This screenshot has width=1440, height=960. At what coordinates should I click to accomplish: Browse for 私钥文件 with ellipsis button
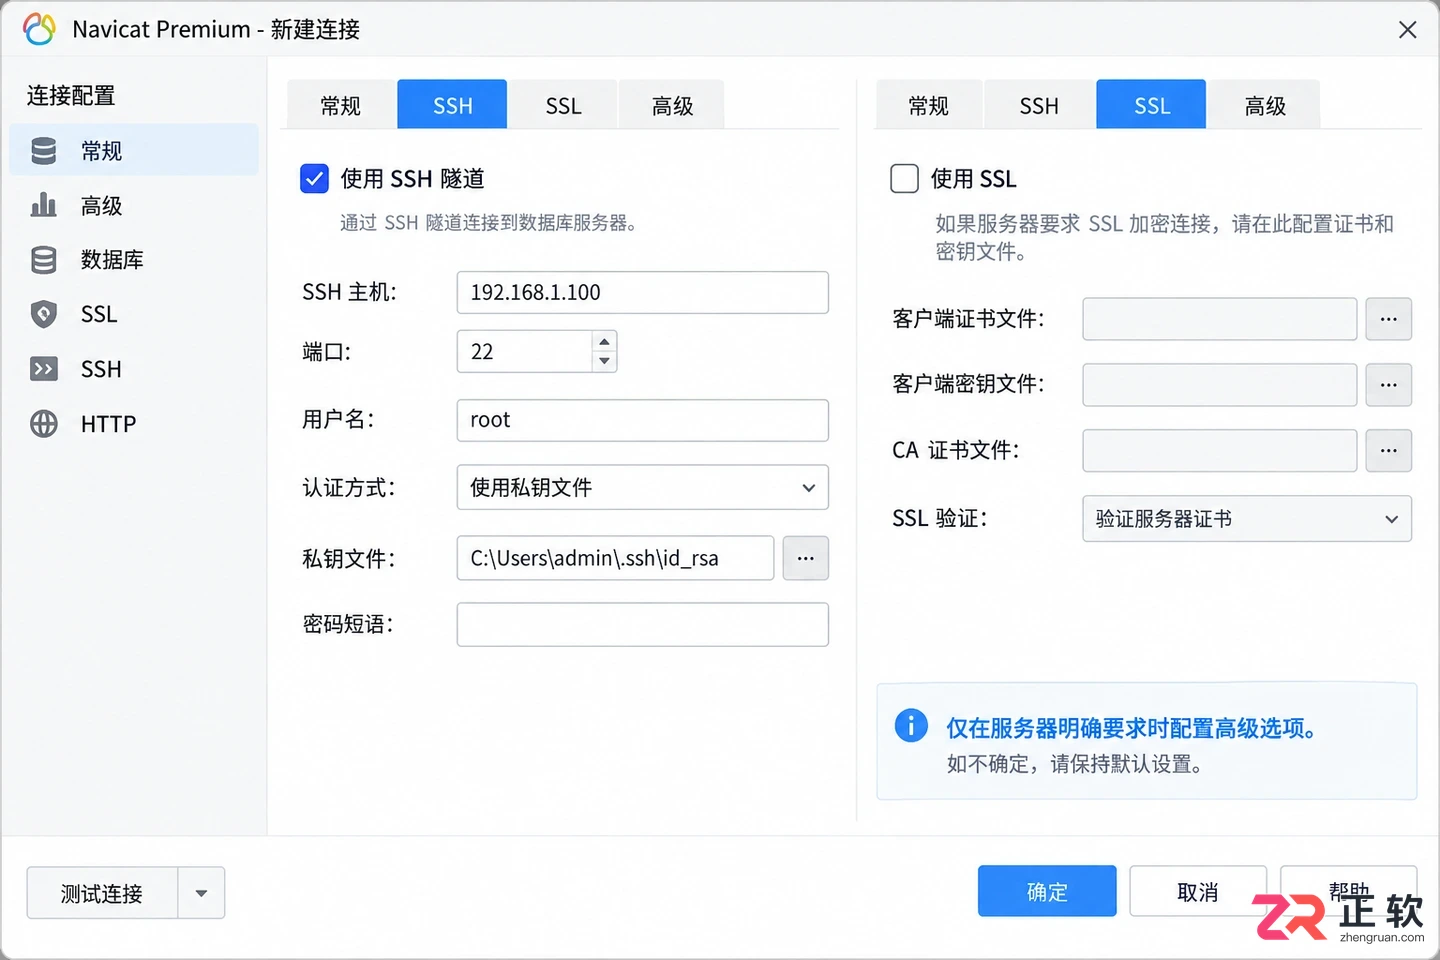[806, 558]
